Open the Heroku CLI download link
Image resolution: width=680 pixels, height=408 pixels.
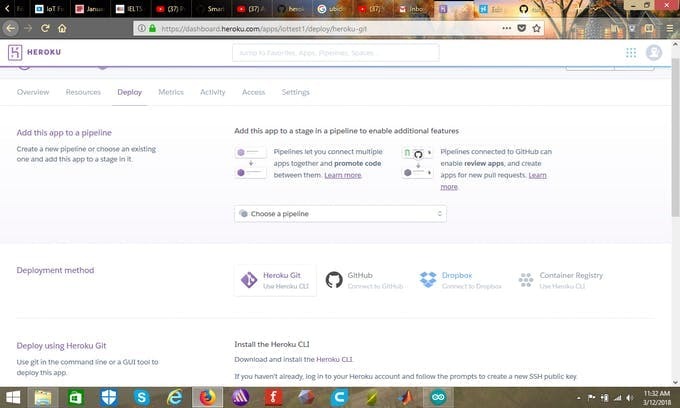click(334, 359)
